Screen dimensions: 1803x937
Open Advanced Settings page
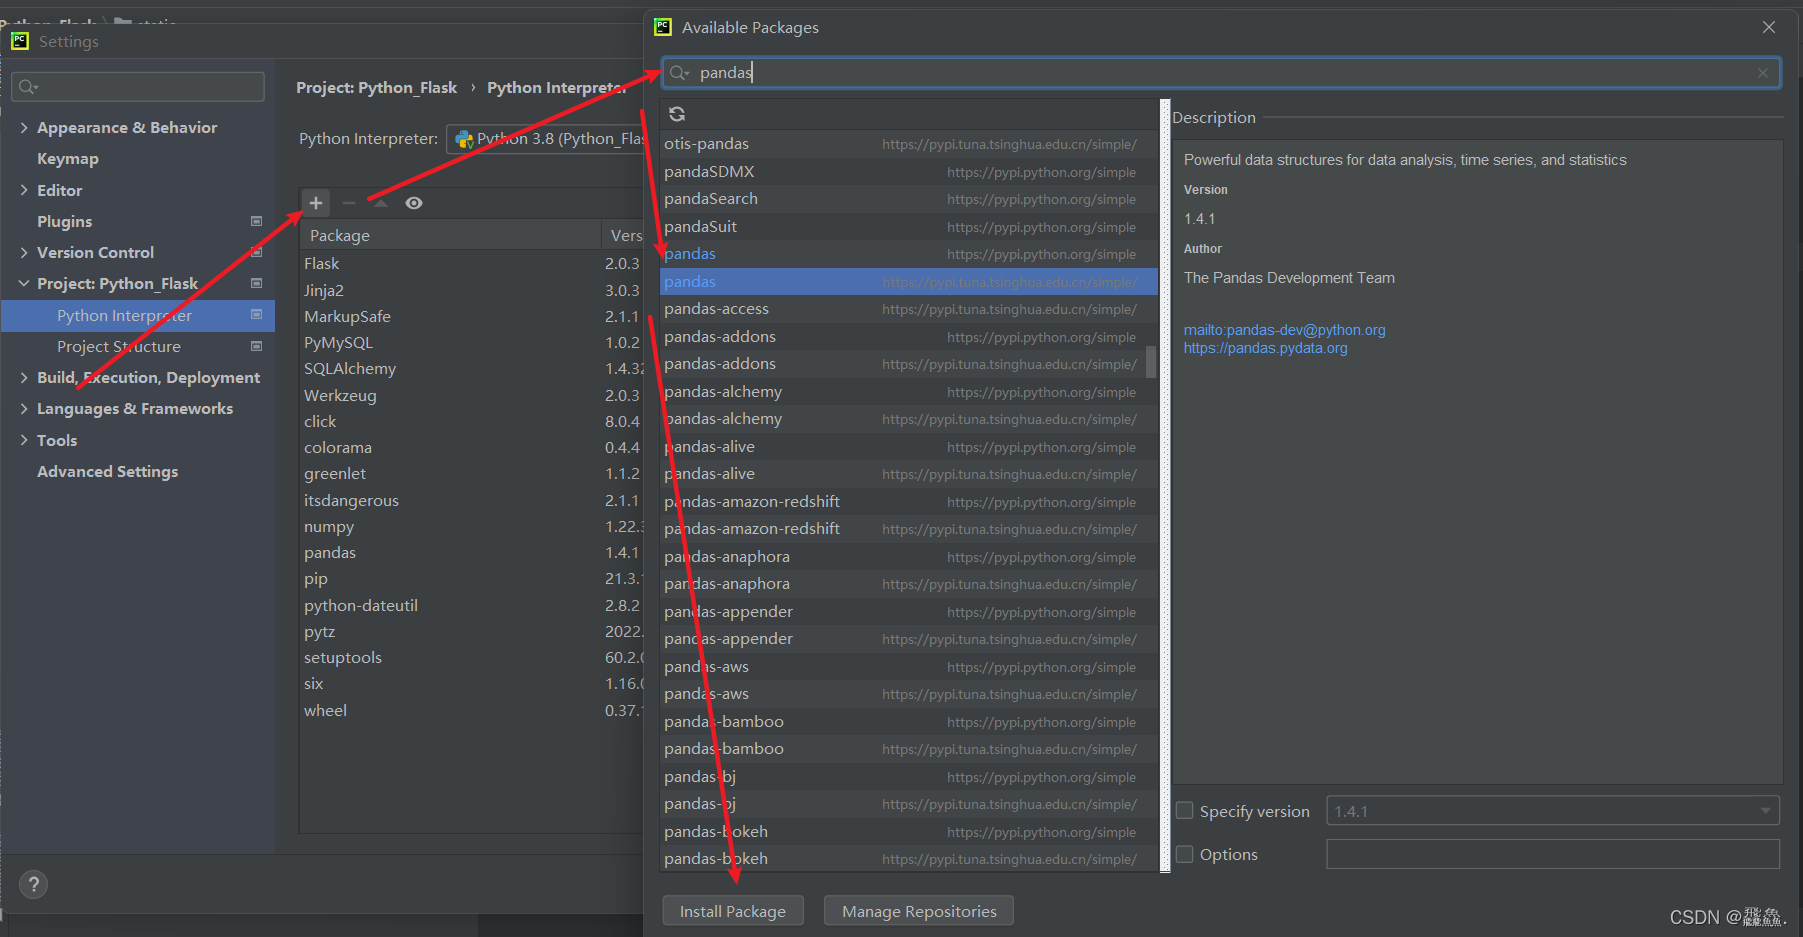coord(108,471)
